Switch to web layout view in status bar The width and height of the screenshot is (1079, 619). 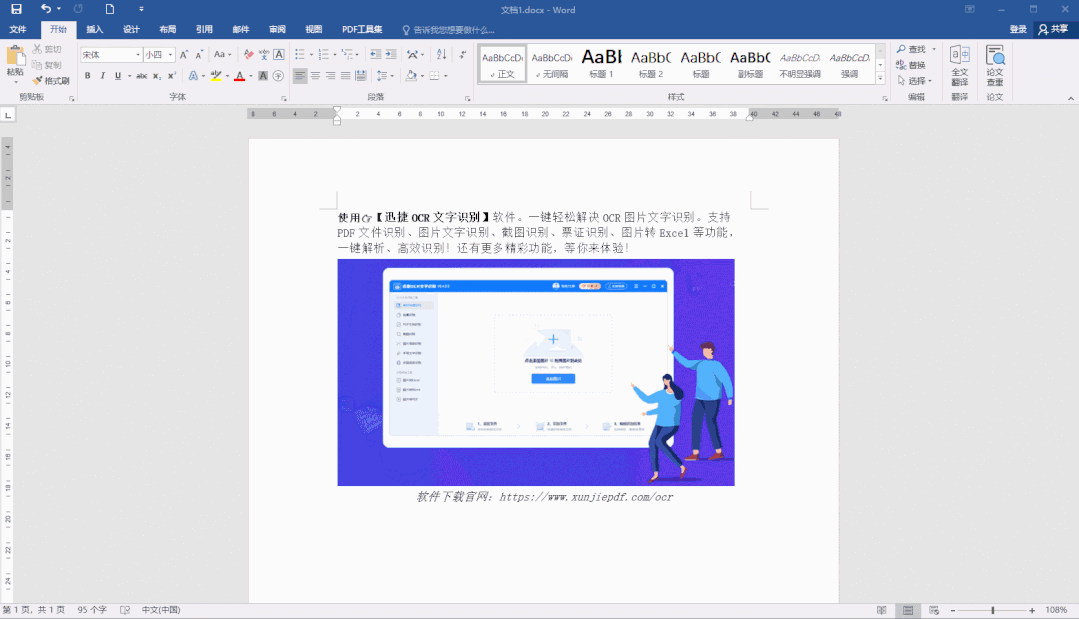click(x=934, y=610)
